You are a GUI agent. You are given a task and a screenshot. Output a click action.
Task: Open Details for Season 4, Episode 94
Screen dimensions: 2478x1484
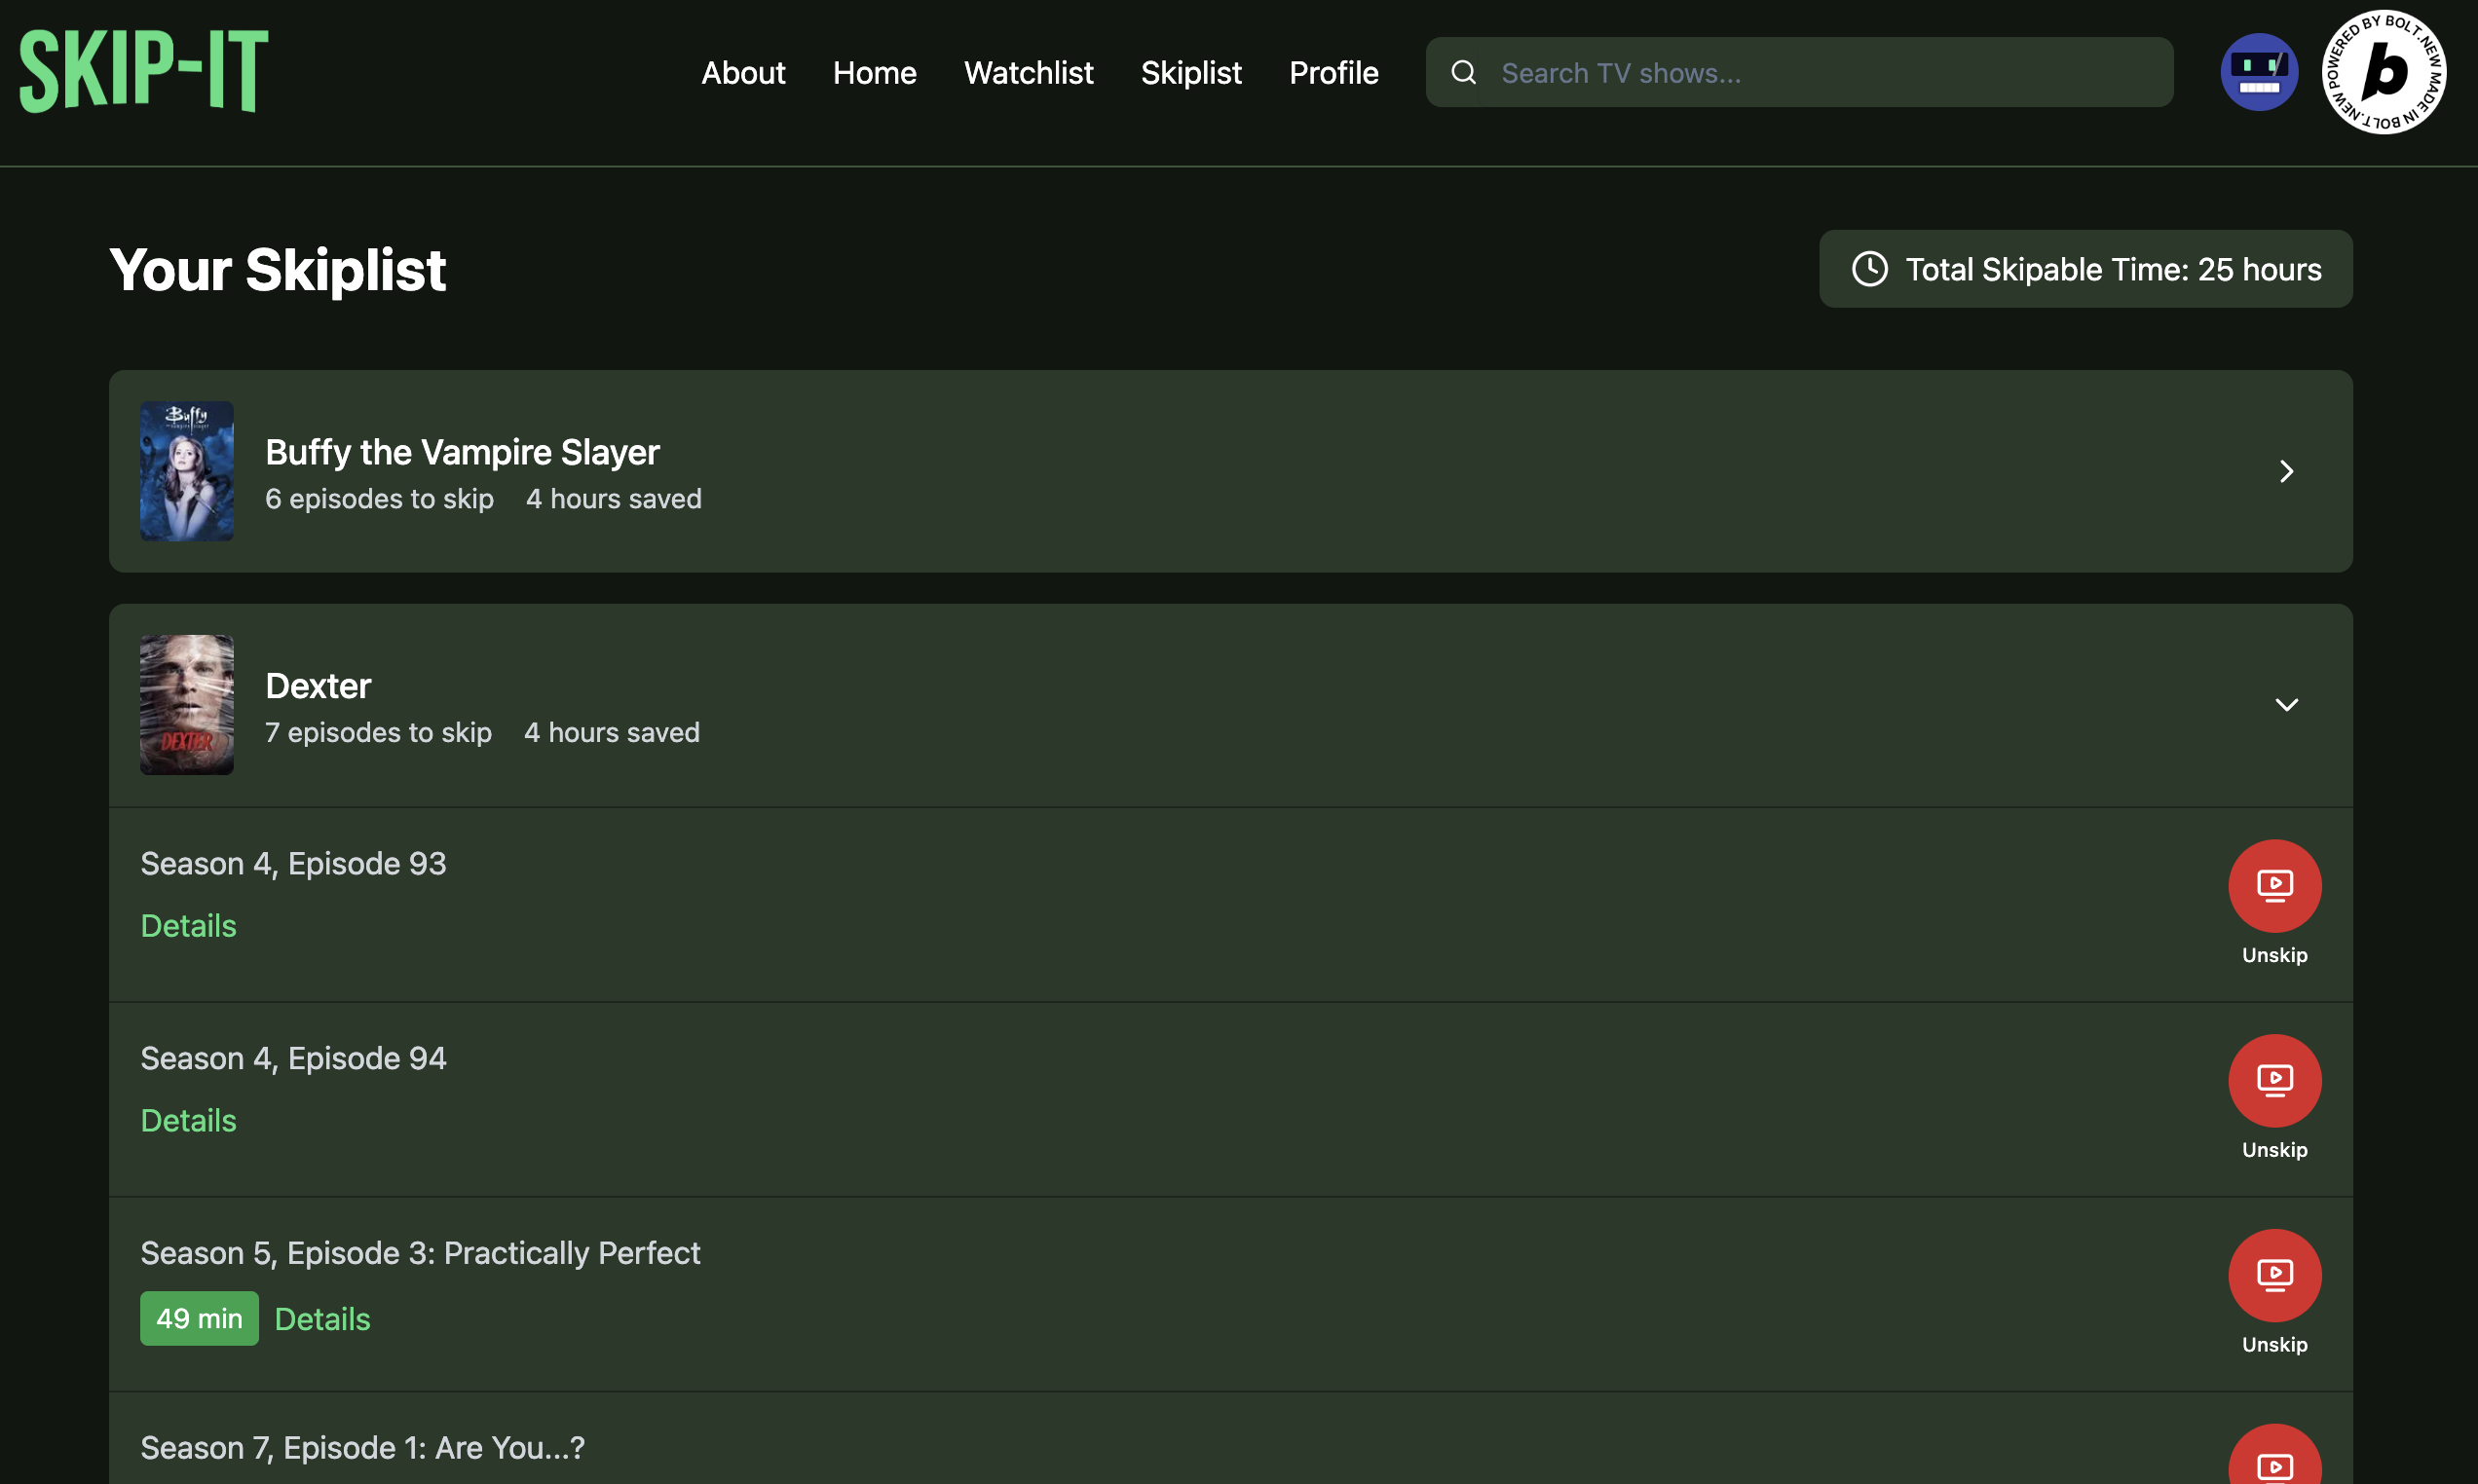[188, 1121]
